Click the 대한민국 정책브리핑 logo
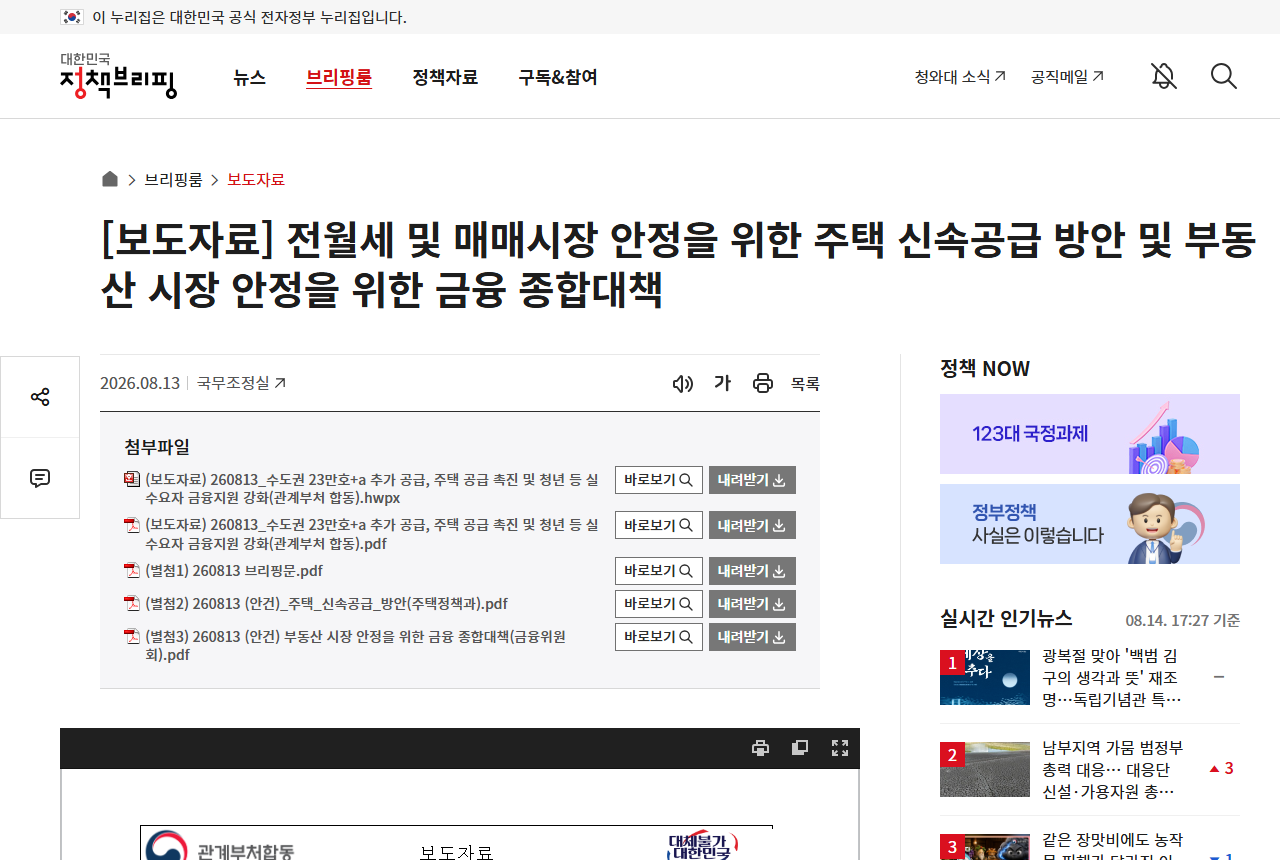The image size is (1280, 860). (x=118, y=76)
